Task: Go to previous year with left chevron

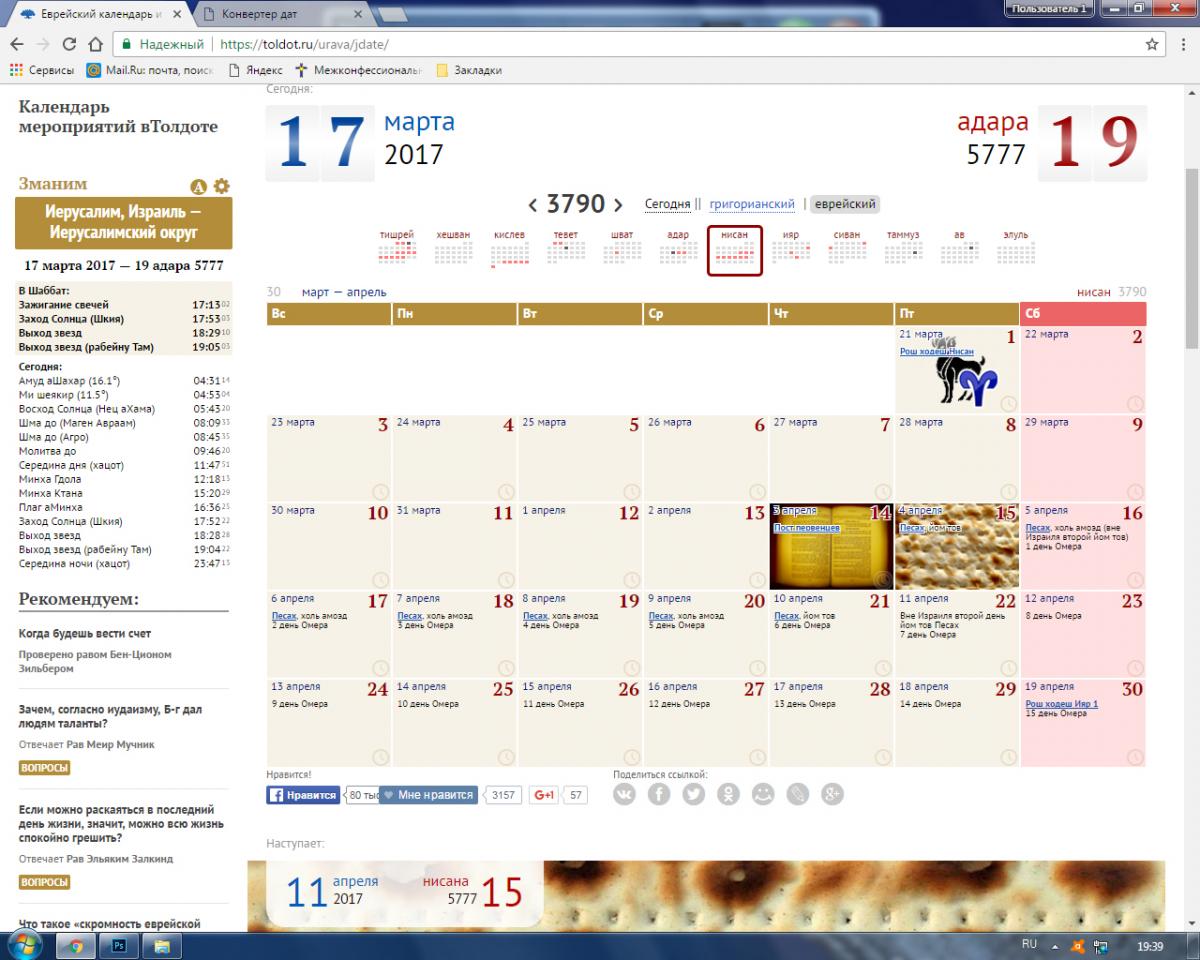Action: tap(533, 205)
